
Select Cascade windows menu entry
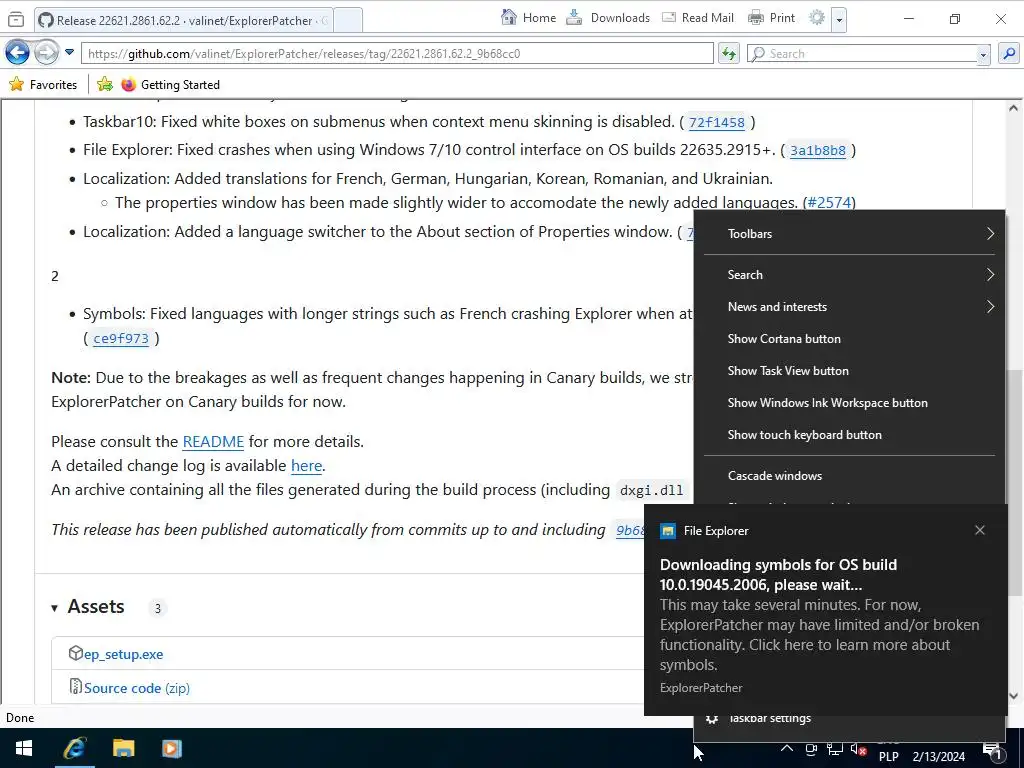(849, 476)
